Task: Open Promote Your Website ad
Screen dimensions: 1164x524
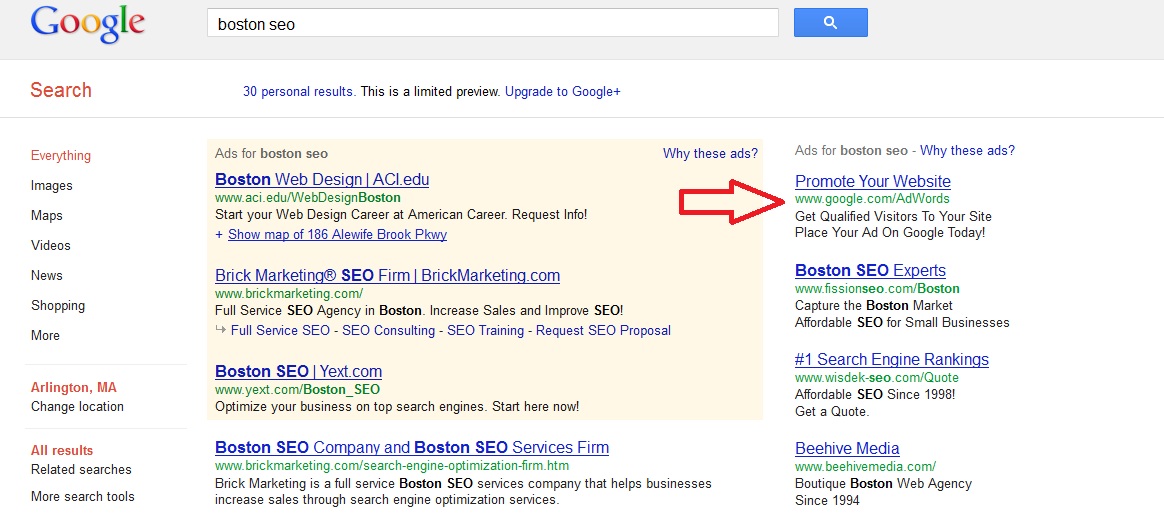Action: (873, 182)
